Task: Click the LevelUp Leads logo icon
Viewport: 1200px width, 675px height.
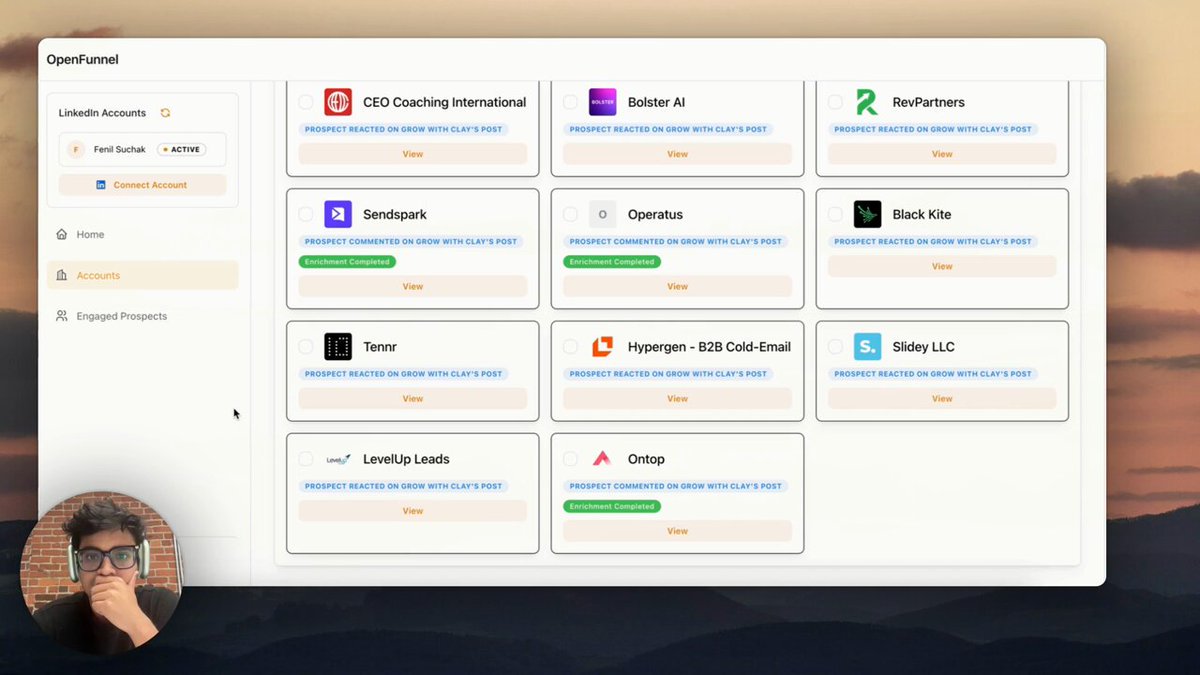Action: point(338,459)
